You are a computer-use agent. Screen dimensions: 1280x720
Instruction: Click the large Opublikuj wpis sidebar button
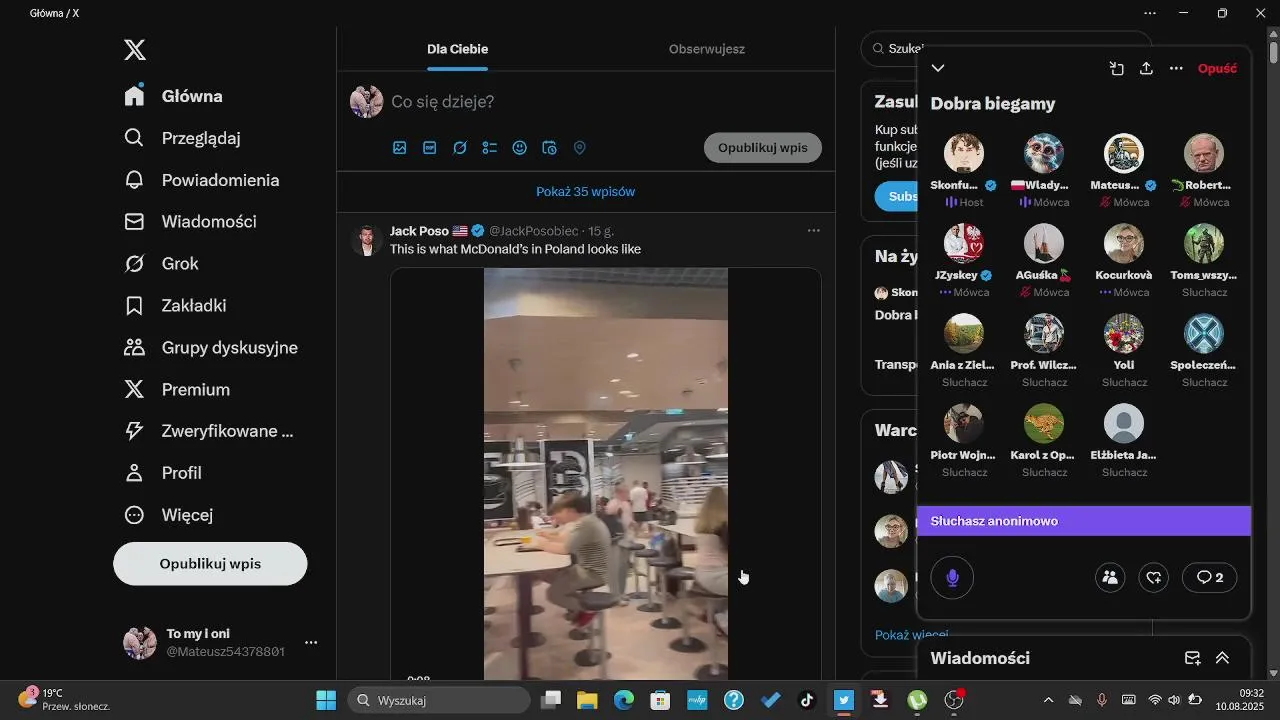pyautogui.click(x=210, y=564)
